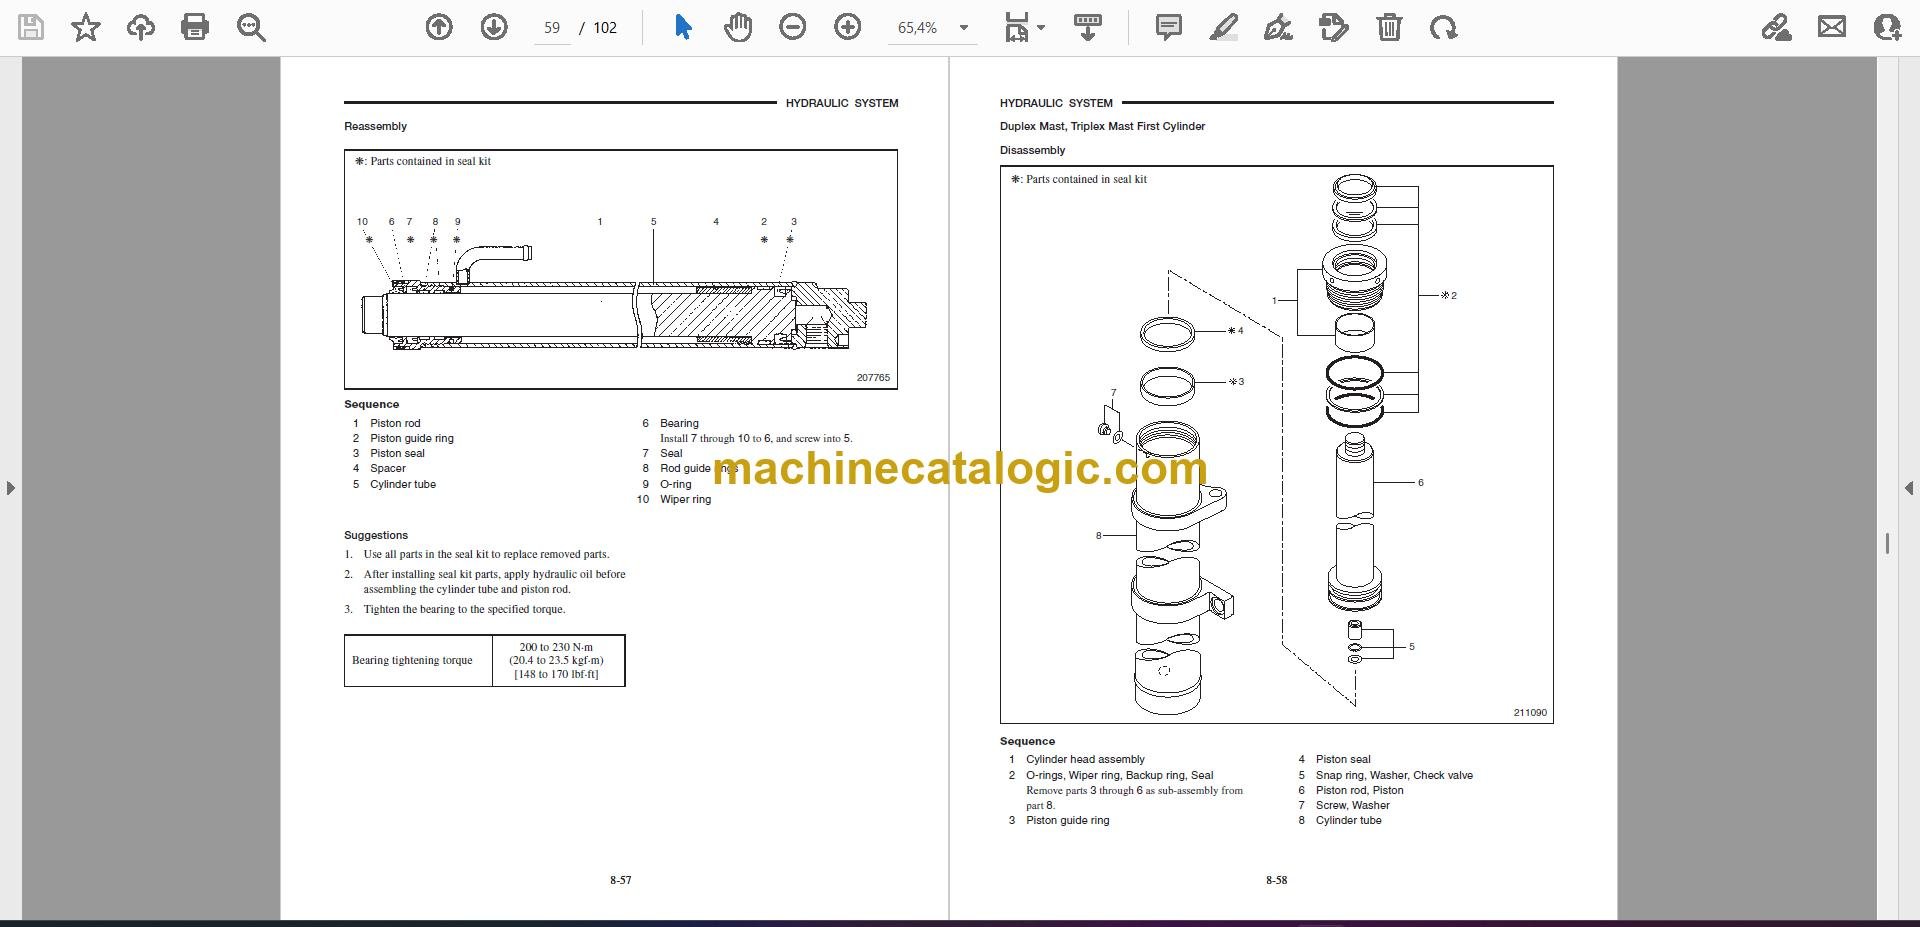The width and height of the screenshot is (1920, 927).
Task: Click 'Install 7 through 10 to 6' note
Action: [756, 438]
